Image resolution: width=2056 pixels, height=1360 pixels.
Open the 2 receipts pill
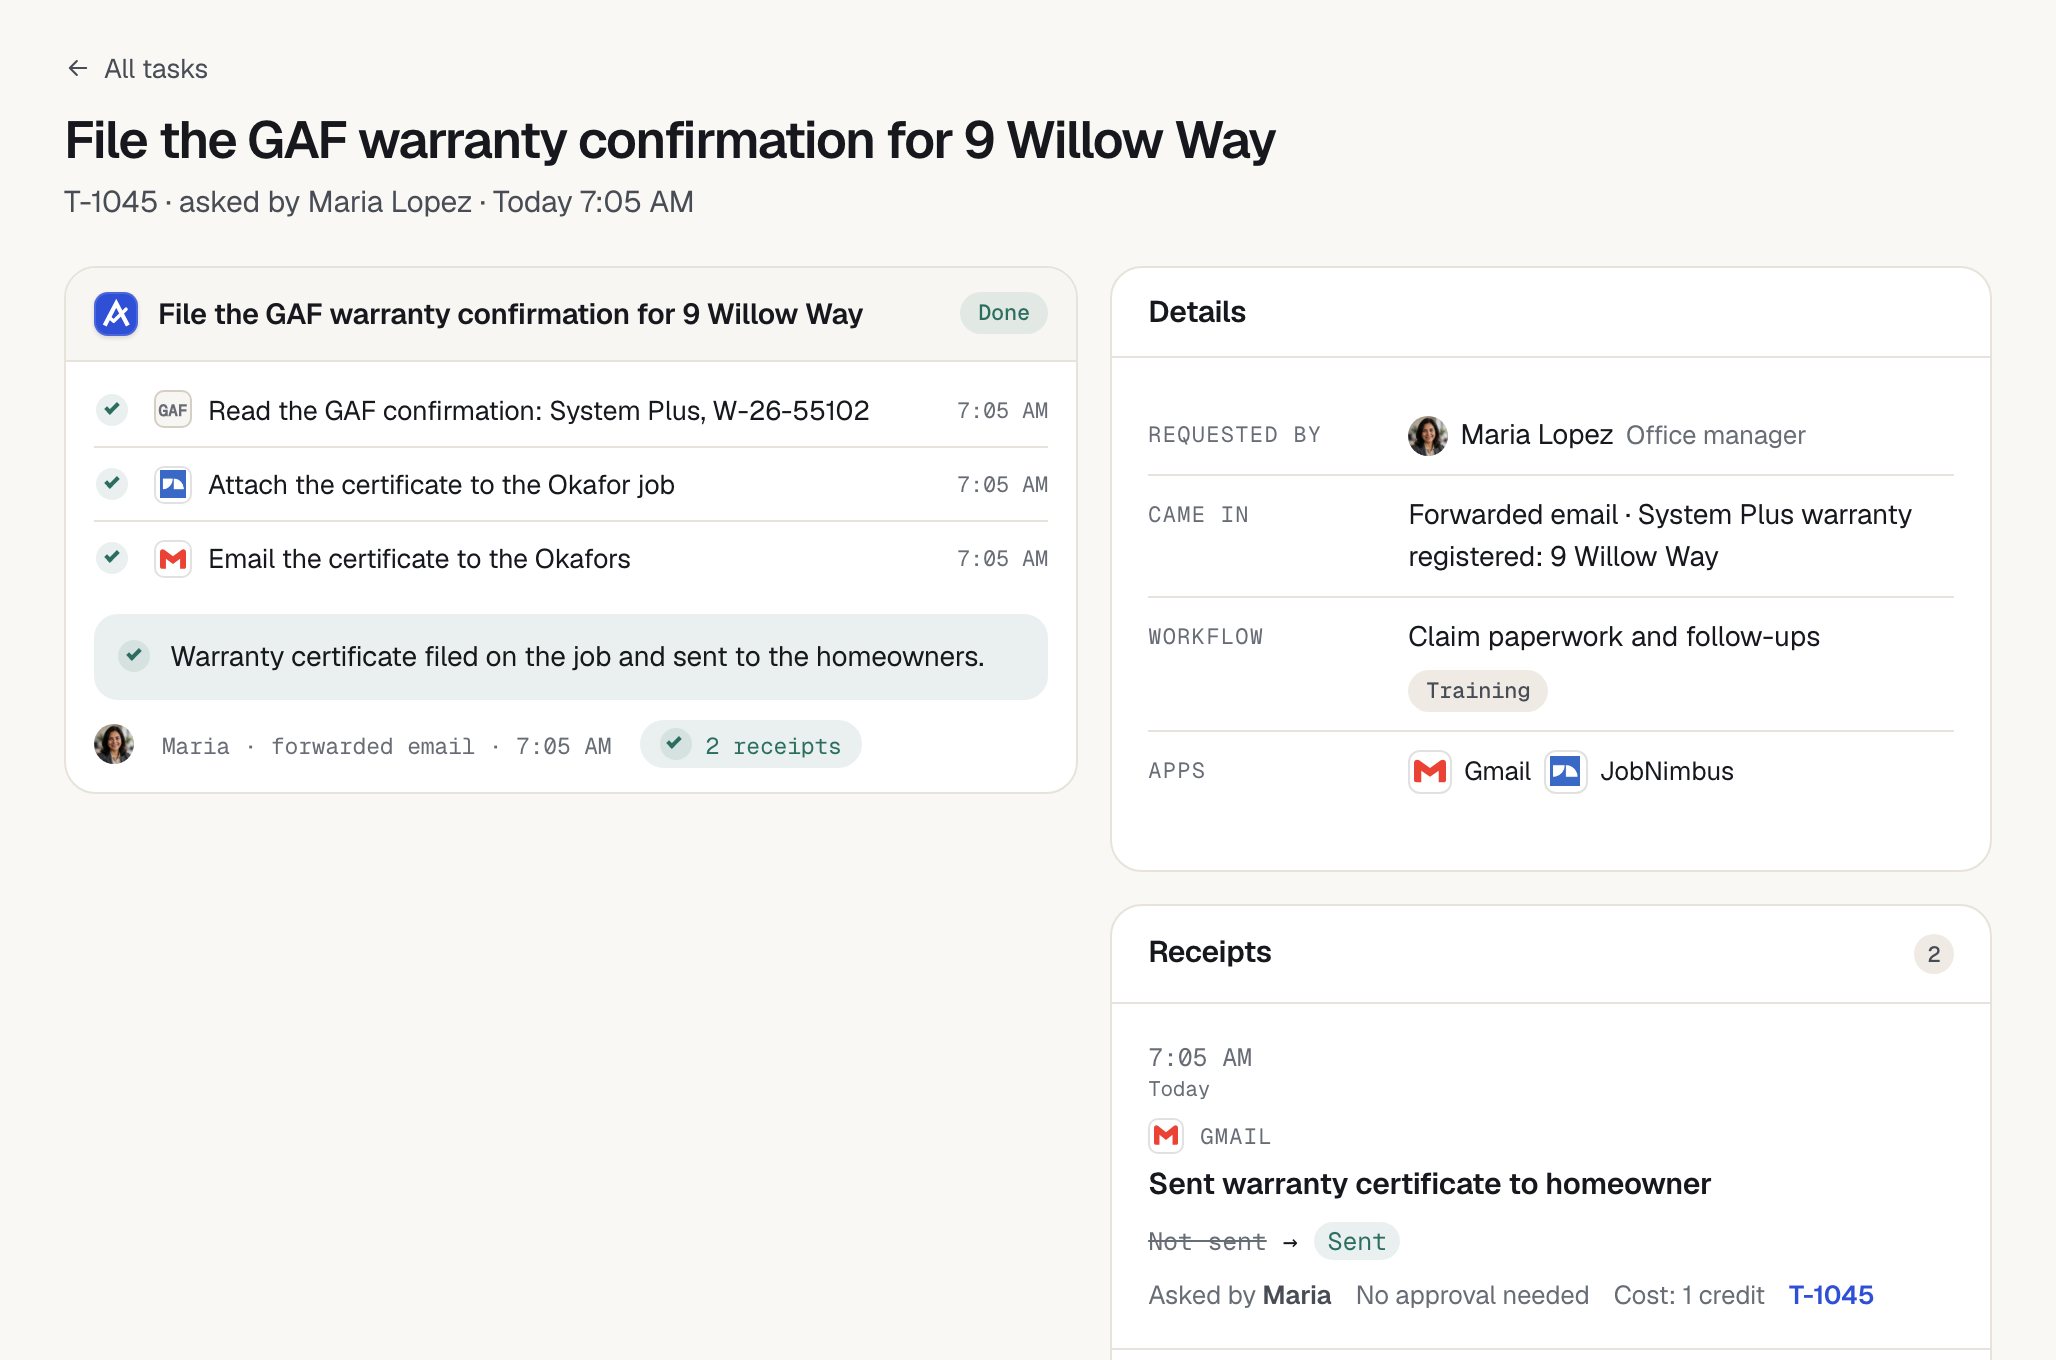(750, 745)
